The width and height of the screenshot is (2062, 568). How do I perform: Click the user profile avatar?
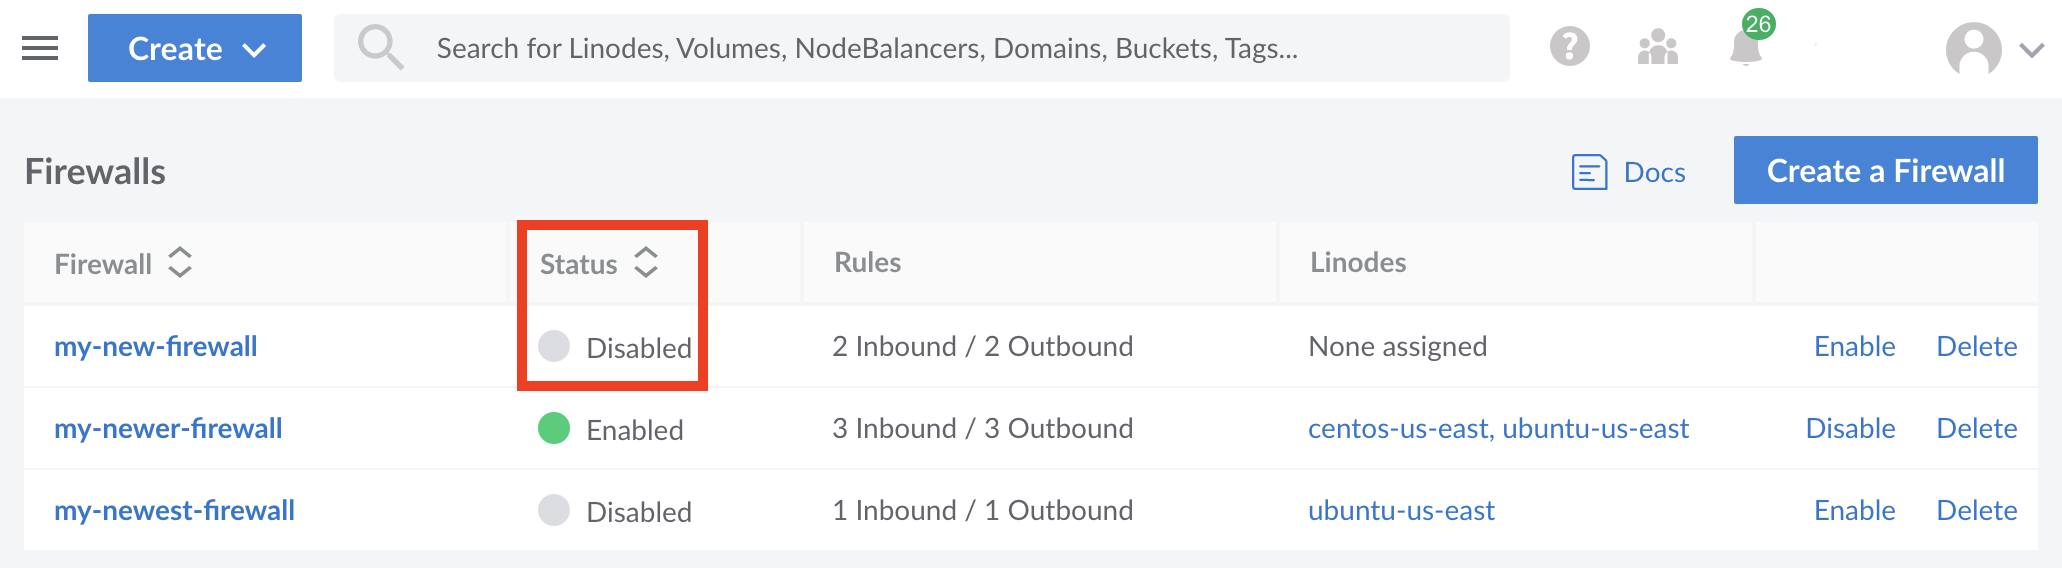coord(1973,49)
